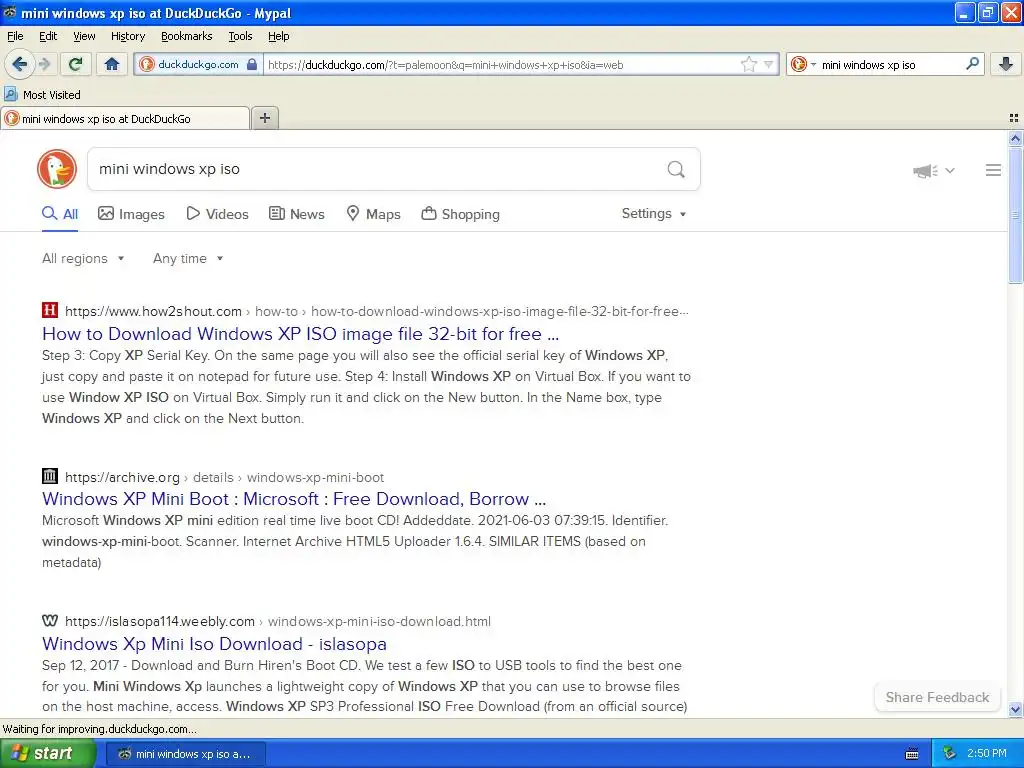The width and height of the screenshot is (1024, 768).
Task: Click the duckduckgo.com site identity button
Action: click(x=199, y=65)
